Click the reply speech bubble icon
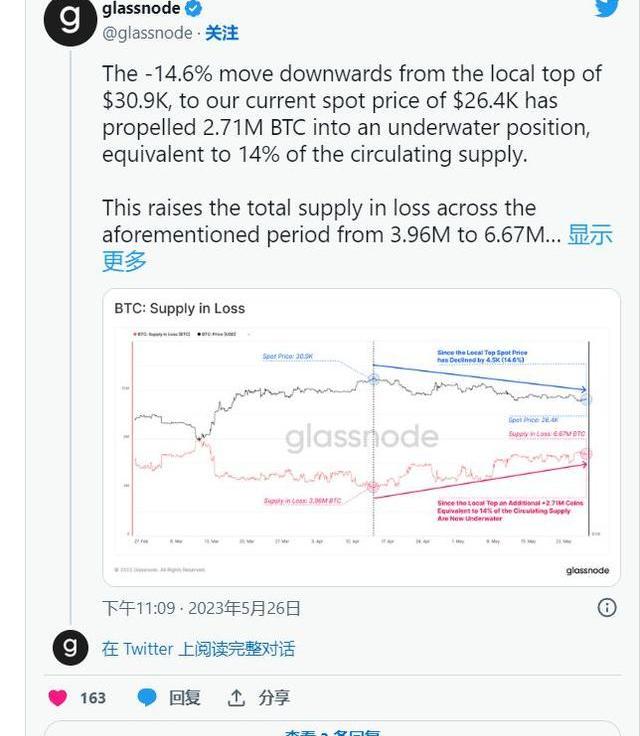 pyautogui.click(x=147, y=698)
